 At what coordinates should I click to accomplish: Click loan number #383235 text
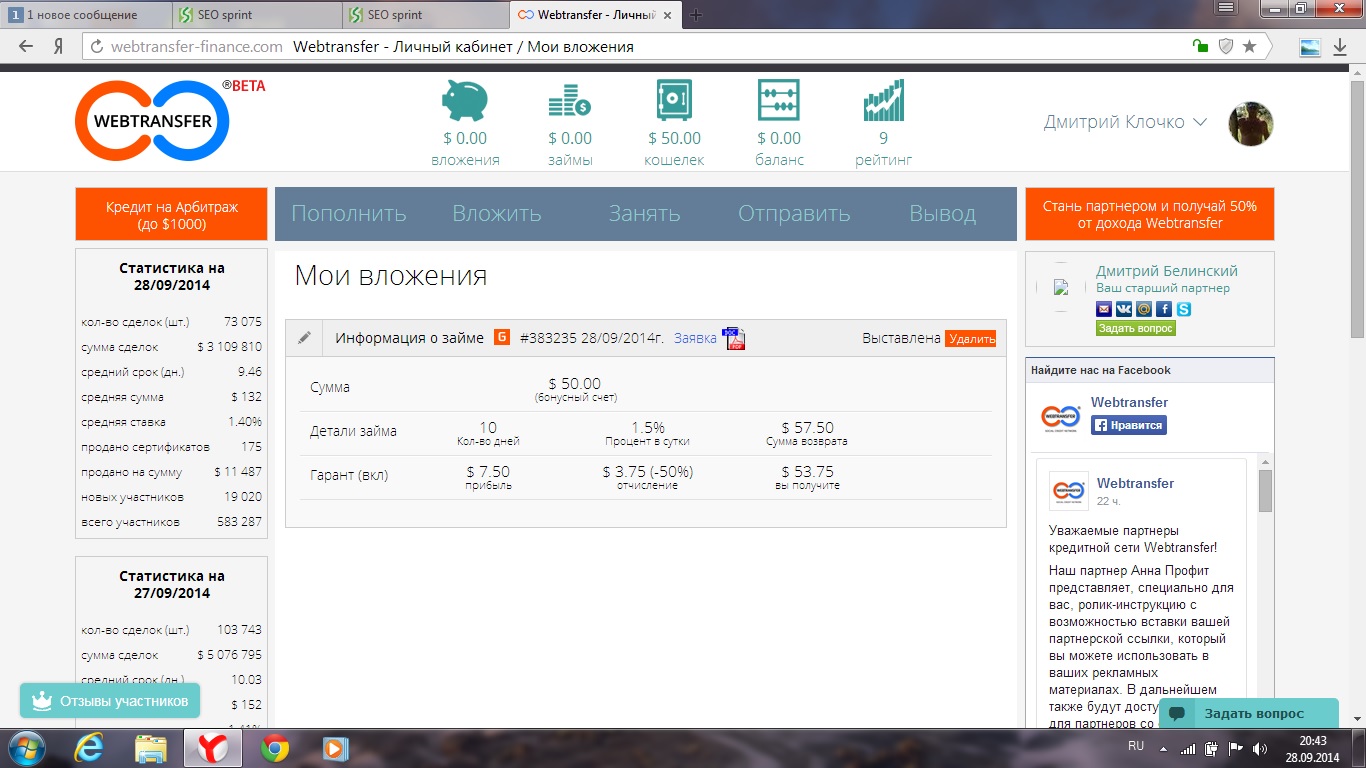point(548,338)
